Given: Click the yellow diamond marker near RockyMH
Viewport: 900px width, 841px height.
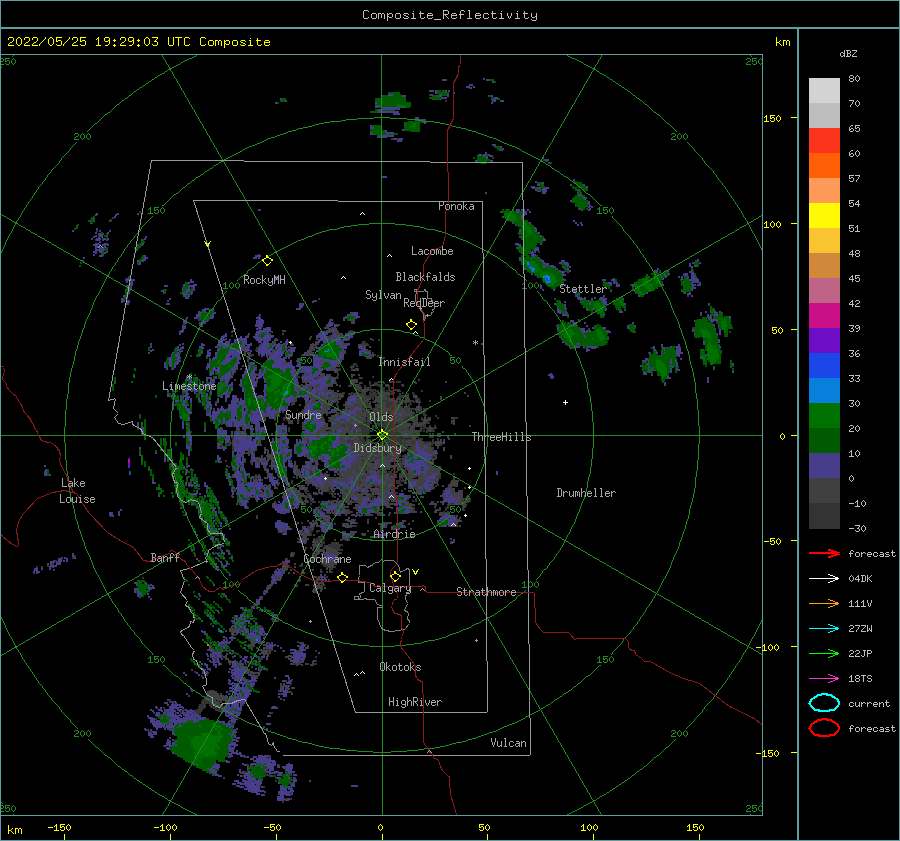Looking at the screenshot, I should coord(267,261).
